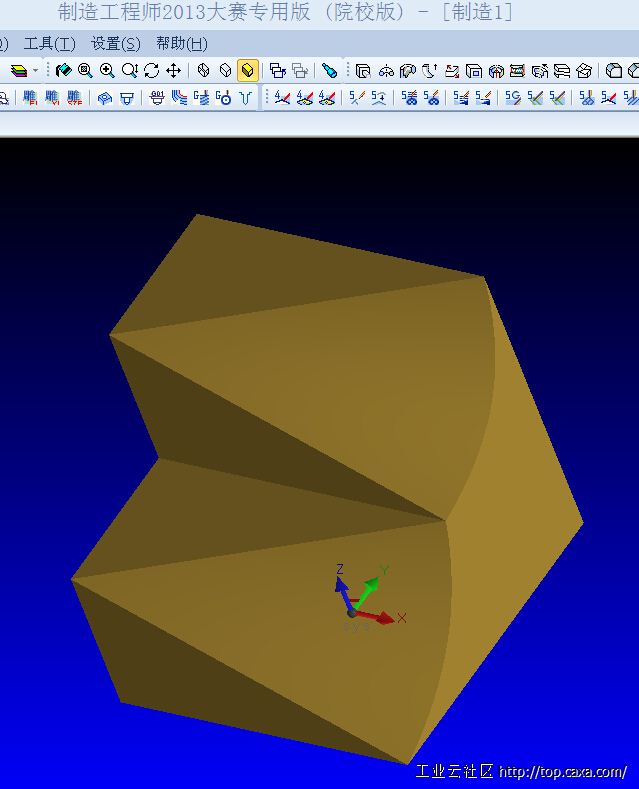This screenshot has width=639, height=789.
Task: Toggle the highlighted shaded display mode
Action: (x=248, y=71)
